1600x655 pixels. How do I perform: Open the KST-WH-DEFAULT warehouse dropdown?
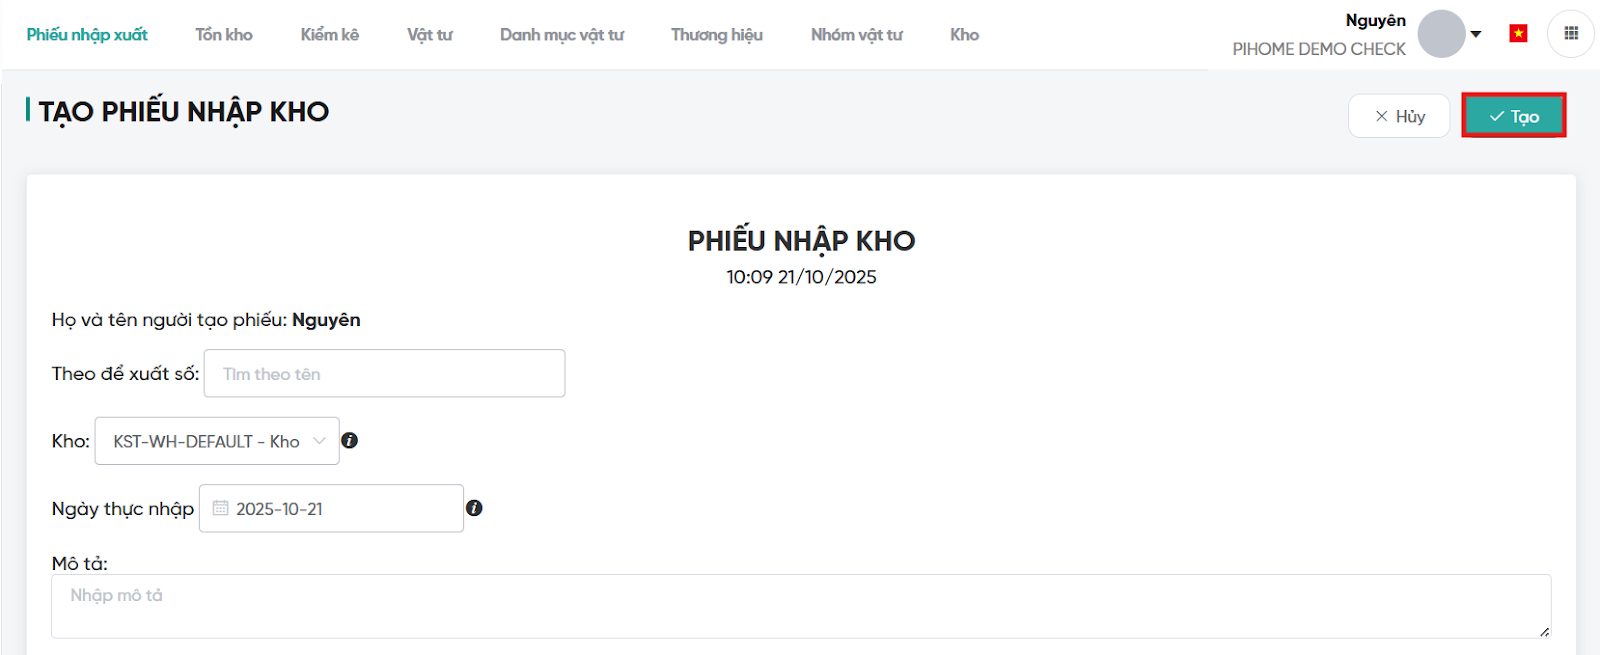[217, 441]
